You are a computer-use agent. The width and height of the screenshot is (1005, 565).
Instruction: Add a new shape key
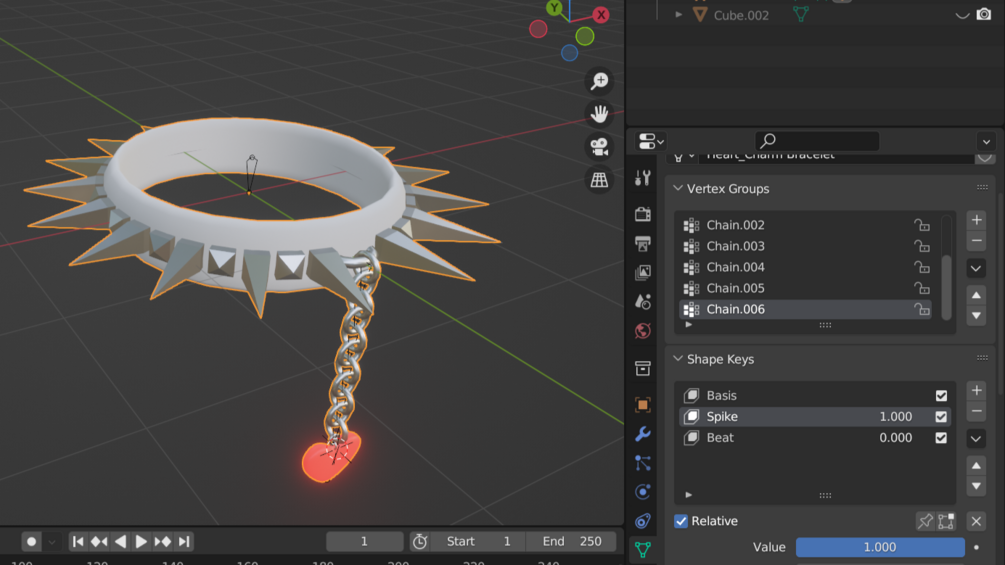click(x=976, y=390)
